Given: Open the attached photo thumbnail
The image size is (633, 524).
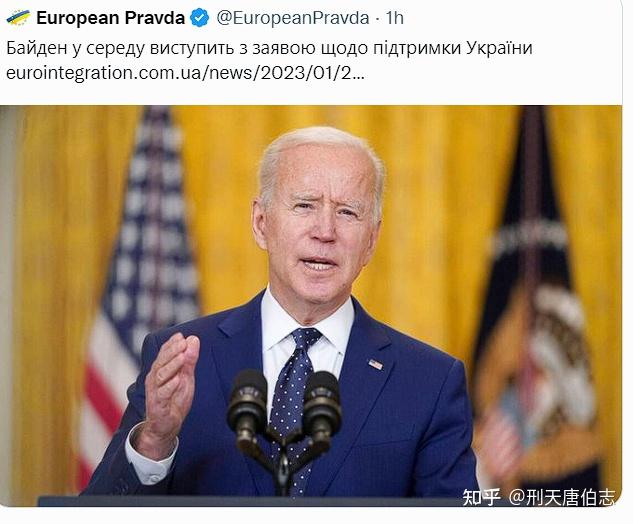Looking at the screenshot, I should coord(311,306).
